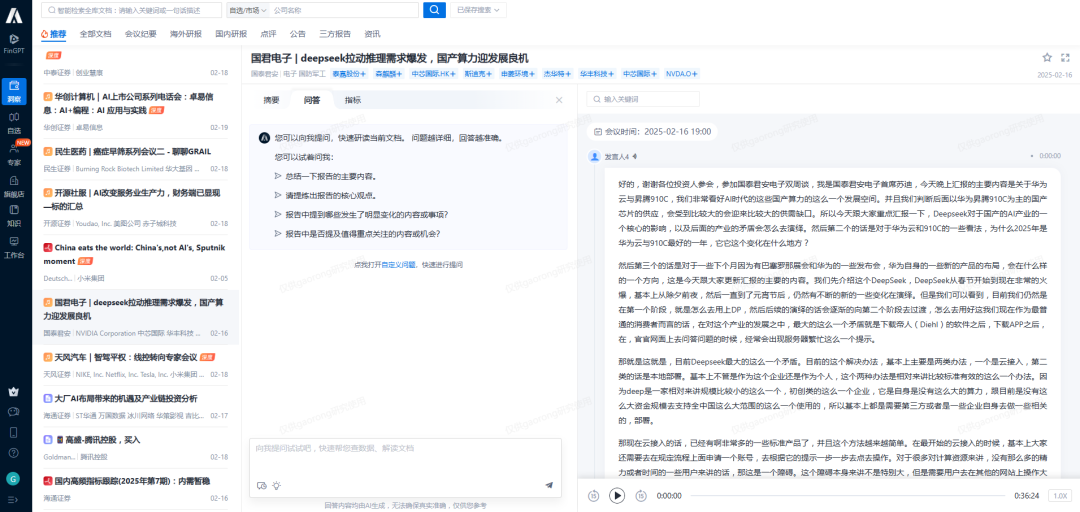The height and width of the screenshot is (512, 1080).
Task: Focus the 公司名称 input field
Action: pos(343,10)
